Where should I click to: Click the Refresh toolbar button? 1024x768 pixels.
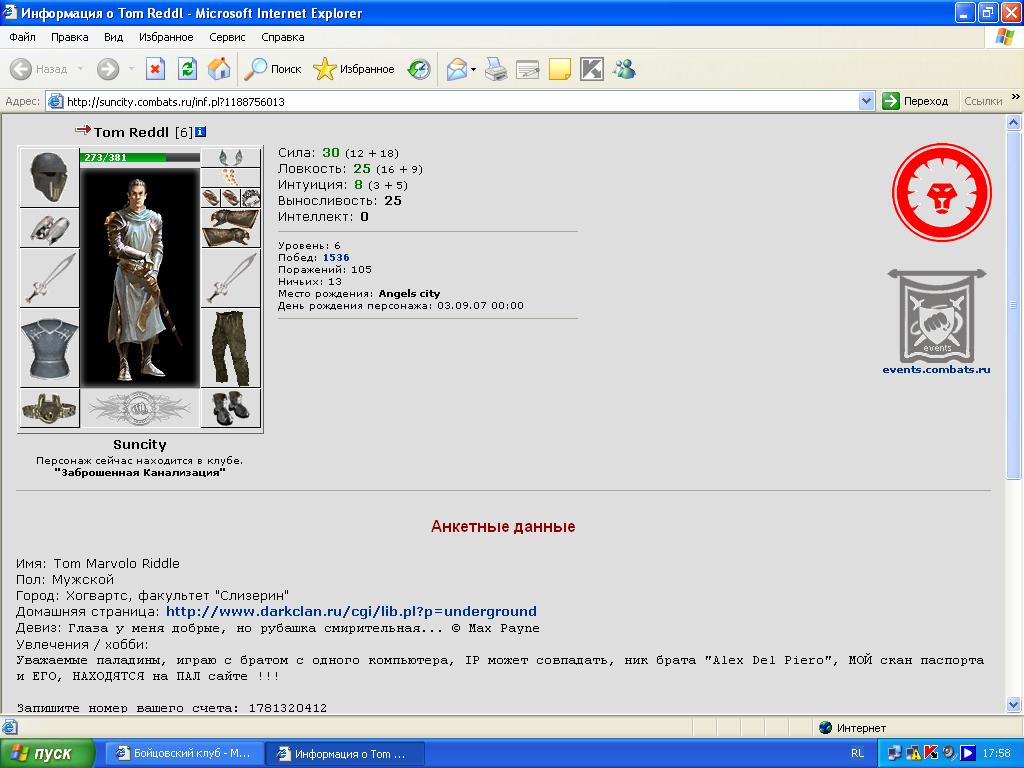coord(187,69)
